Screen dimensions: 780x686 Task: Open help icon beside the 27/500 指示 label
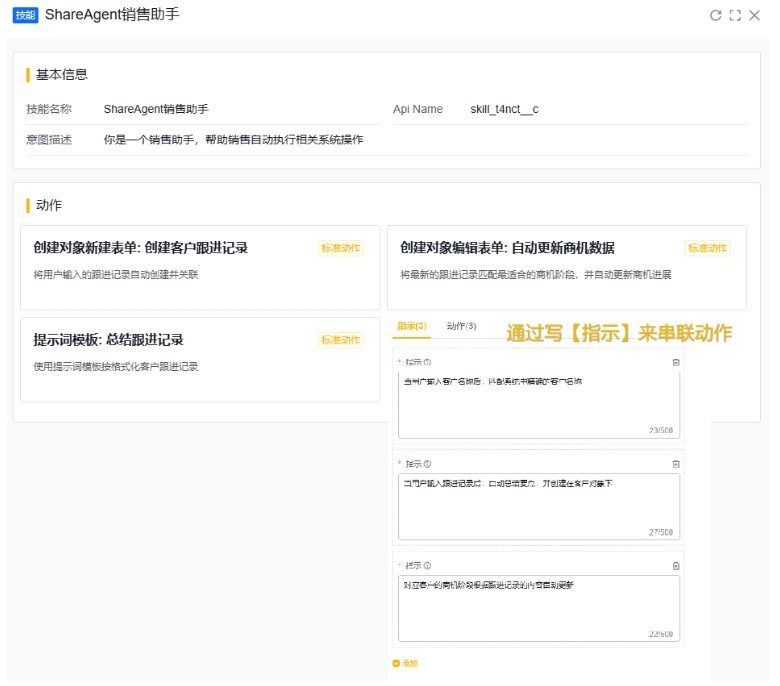click(427, 464)
